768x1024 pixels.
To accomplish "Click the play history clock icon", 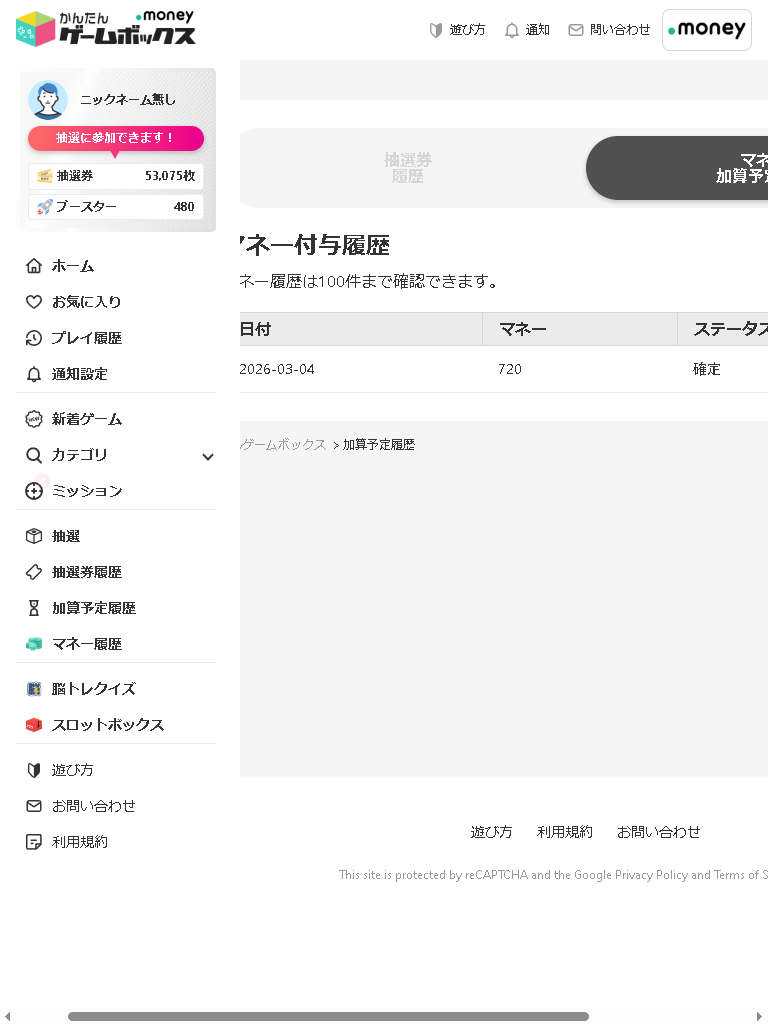I will [34, 338].
